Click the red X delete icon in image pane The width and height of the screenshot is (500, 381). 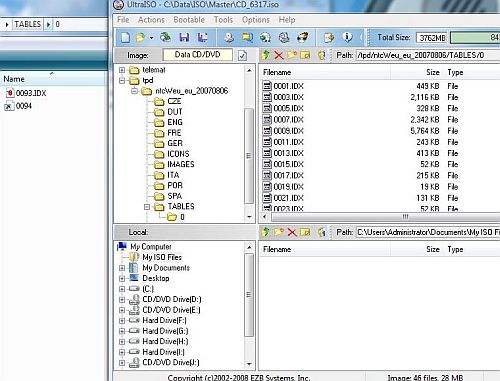279,55
